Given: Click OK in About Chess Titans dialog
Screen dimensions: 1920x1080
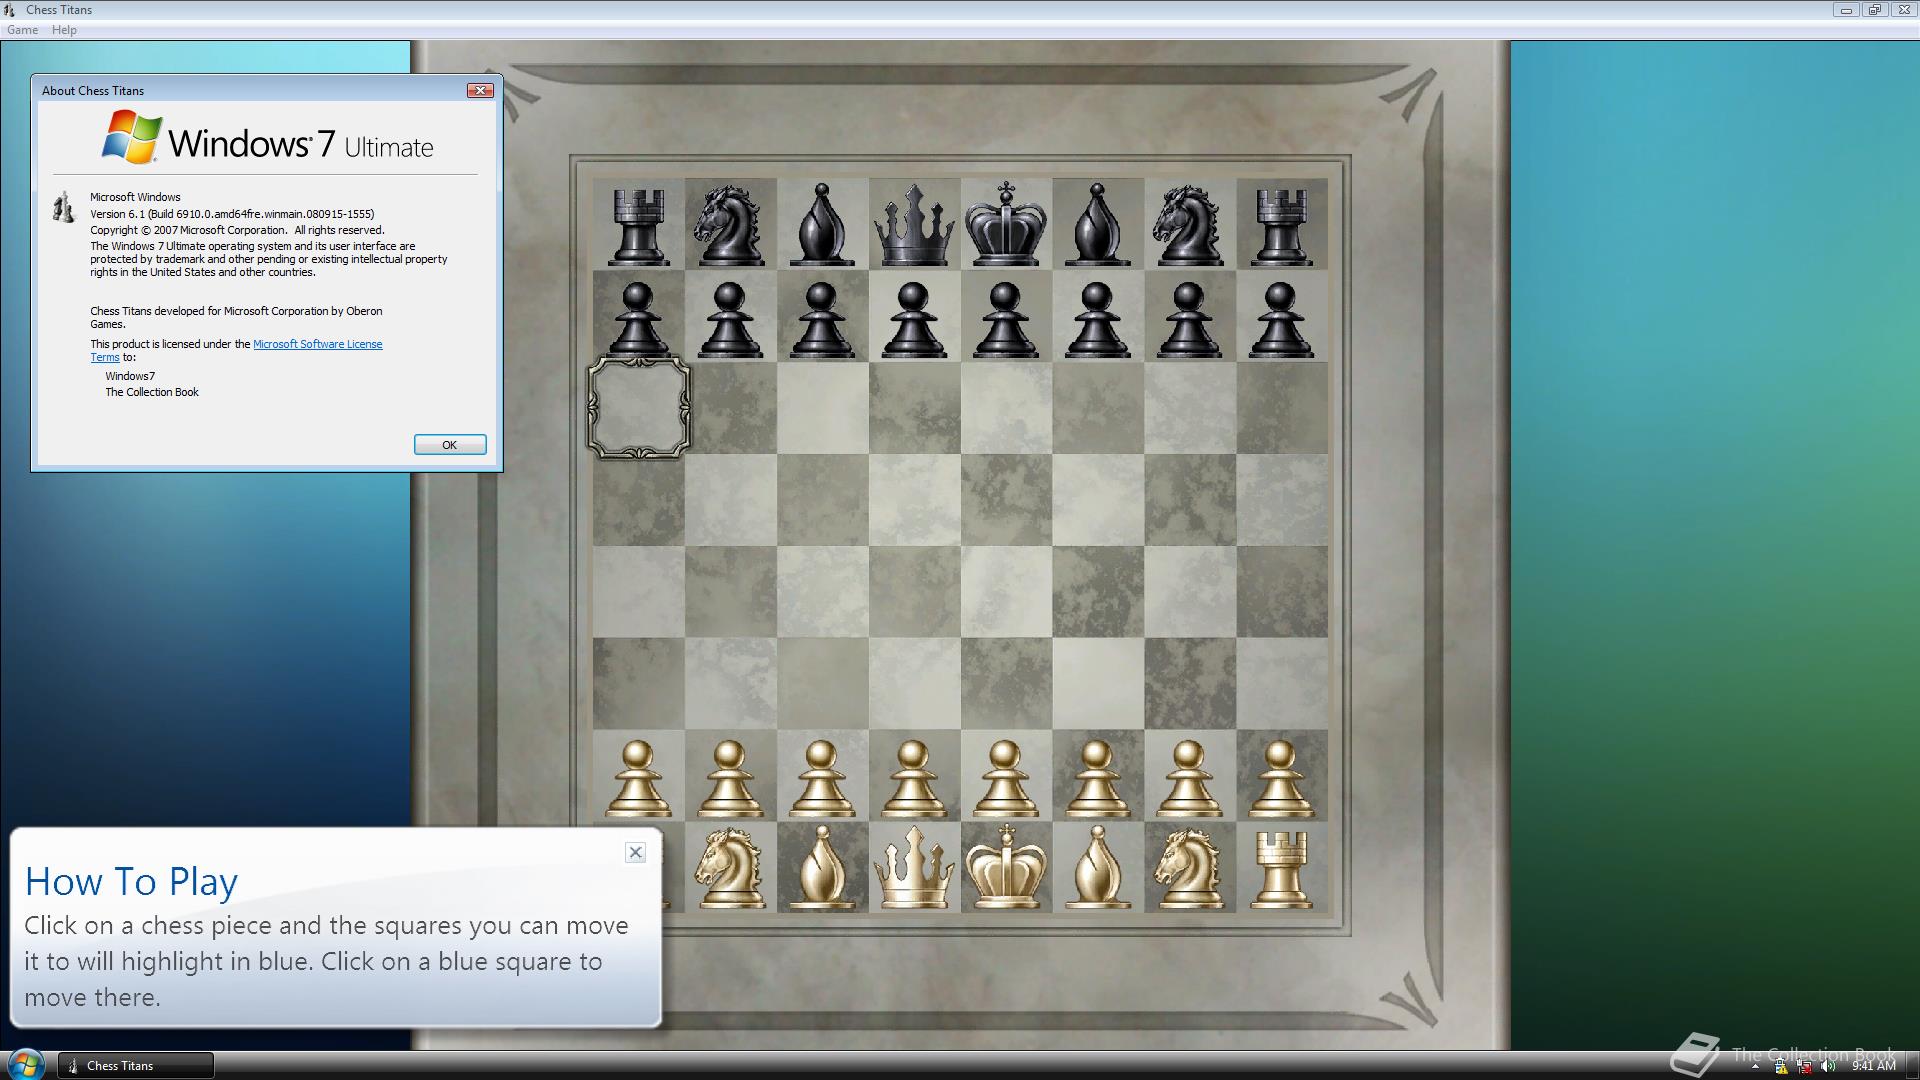Looking at the screenshot, I should 450,445.
